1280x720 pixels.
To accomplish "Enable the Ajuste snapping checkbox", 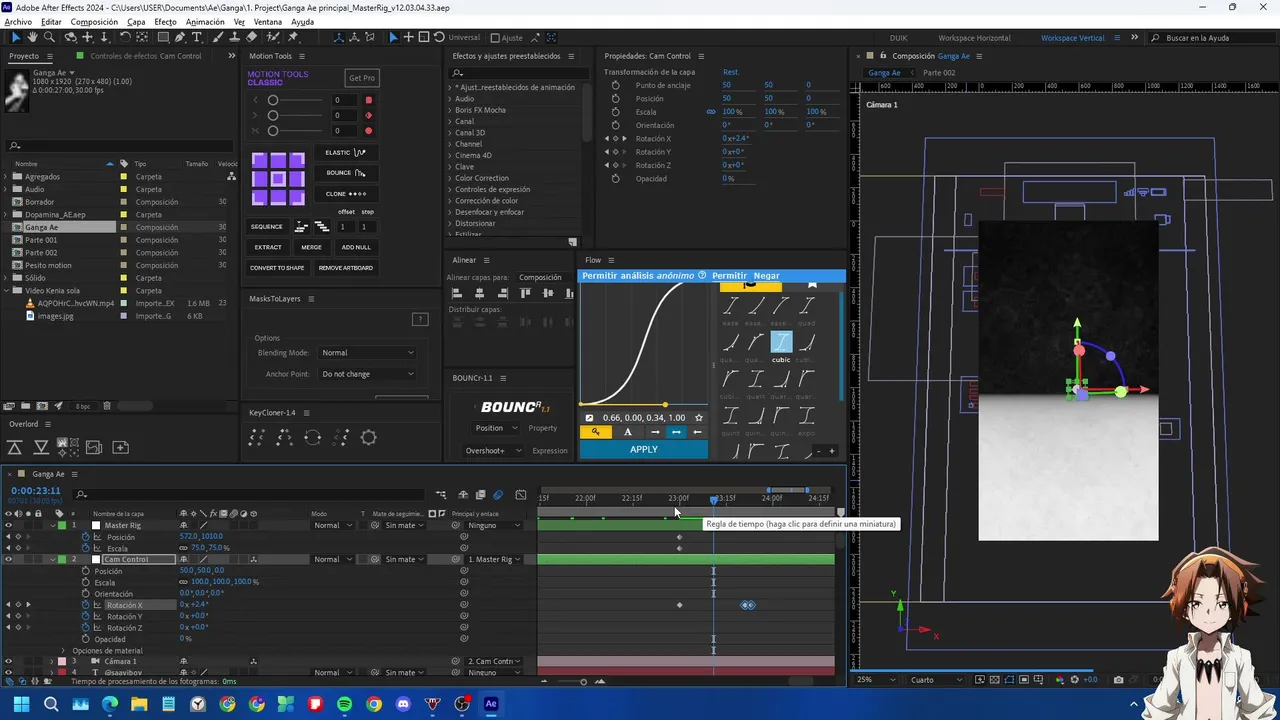I will pyautogui.click(x=494, y=38).
